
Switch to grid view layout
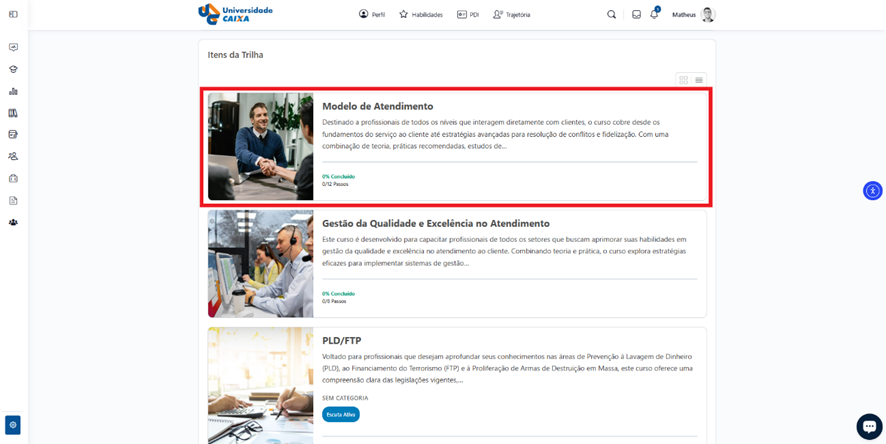pyautogui.click(x=683, y=80)
